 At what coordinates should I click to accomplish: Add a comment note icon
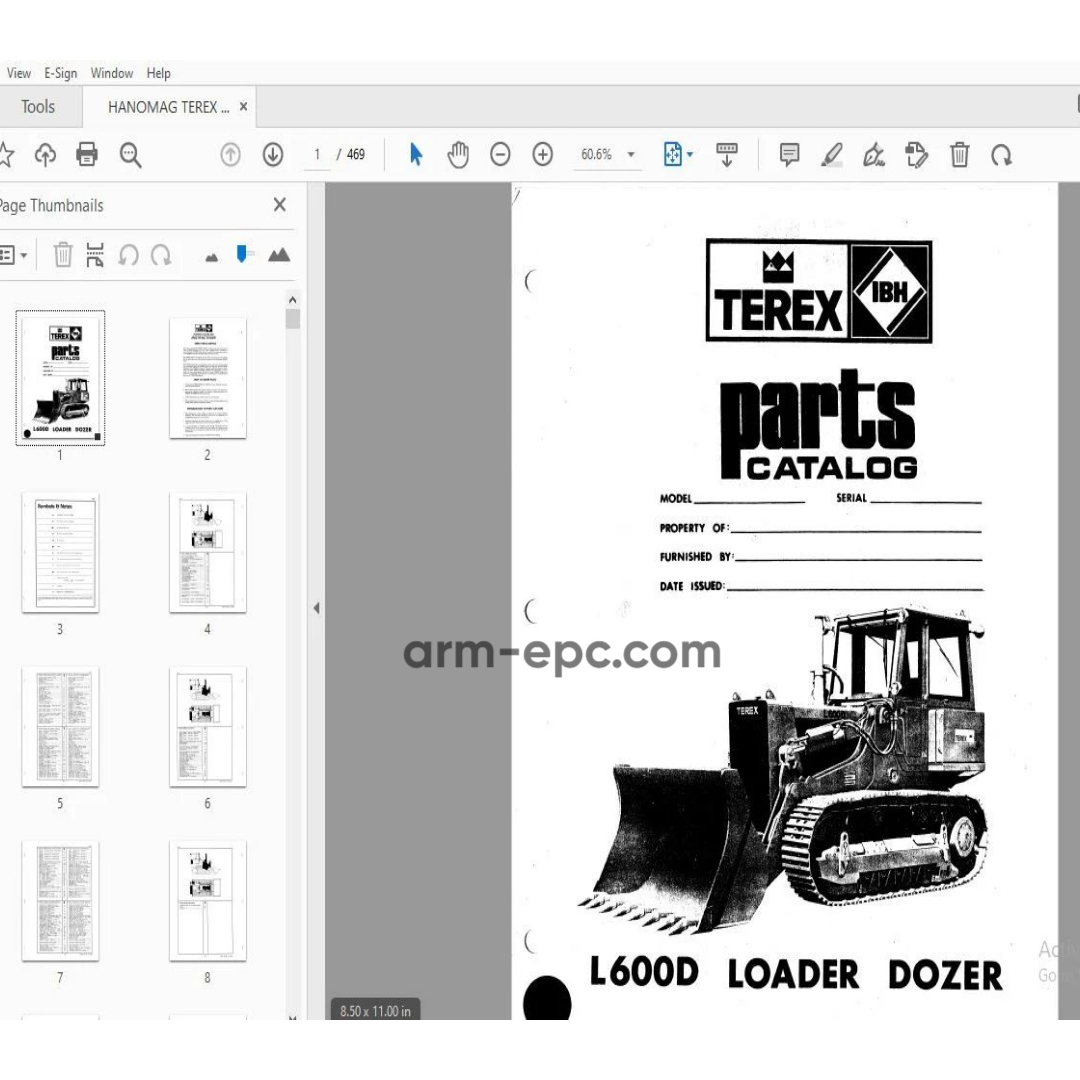click(789, 154)
